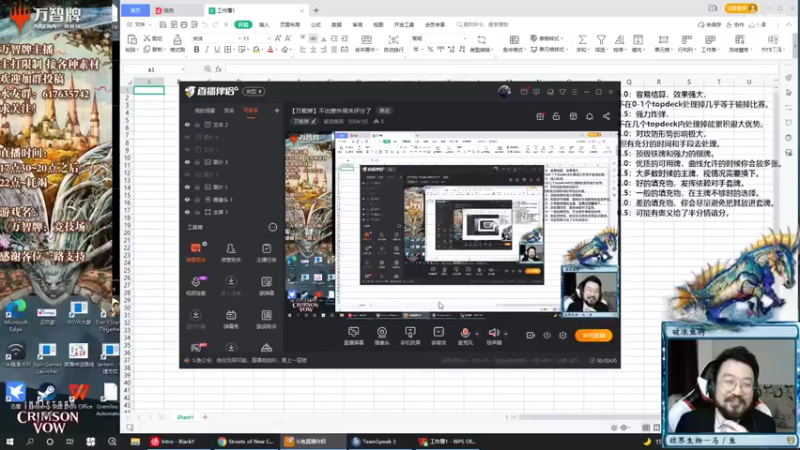Viewport: 800px width, 450px height.
Task: Expand the 文件 file menu arrow
Action: (x=150, y=24)
